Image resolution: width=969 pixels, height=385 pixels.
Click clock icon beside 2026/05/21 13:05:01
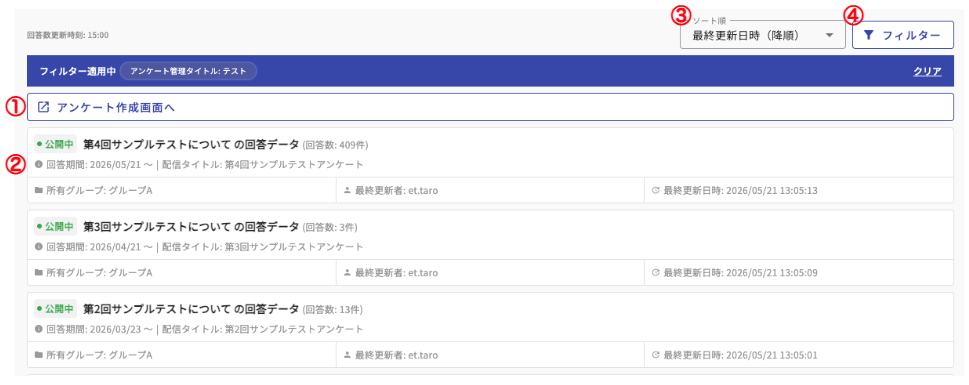pos(656,355)
